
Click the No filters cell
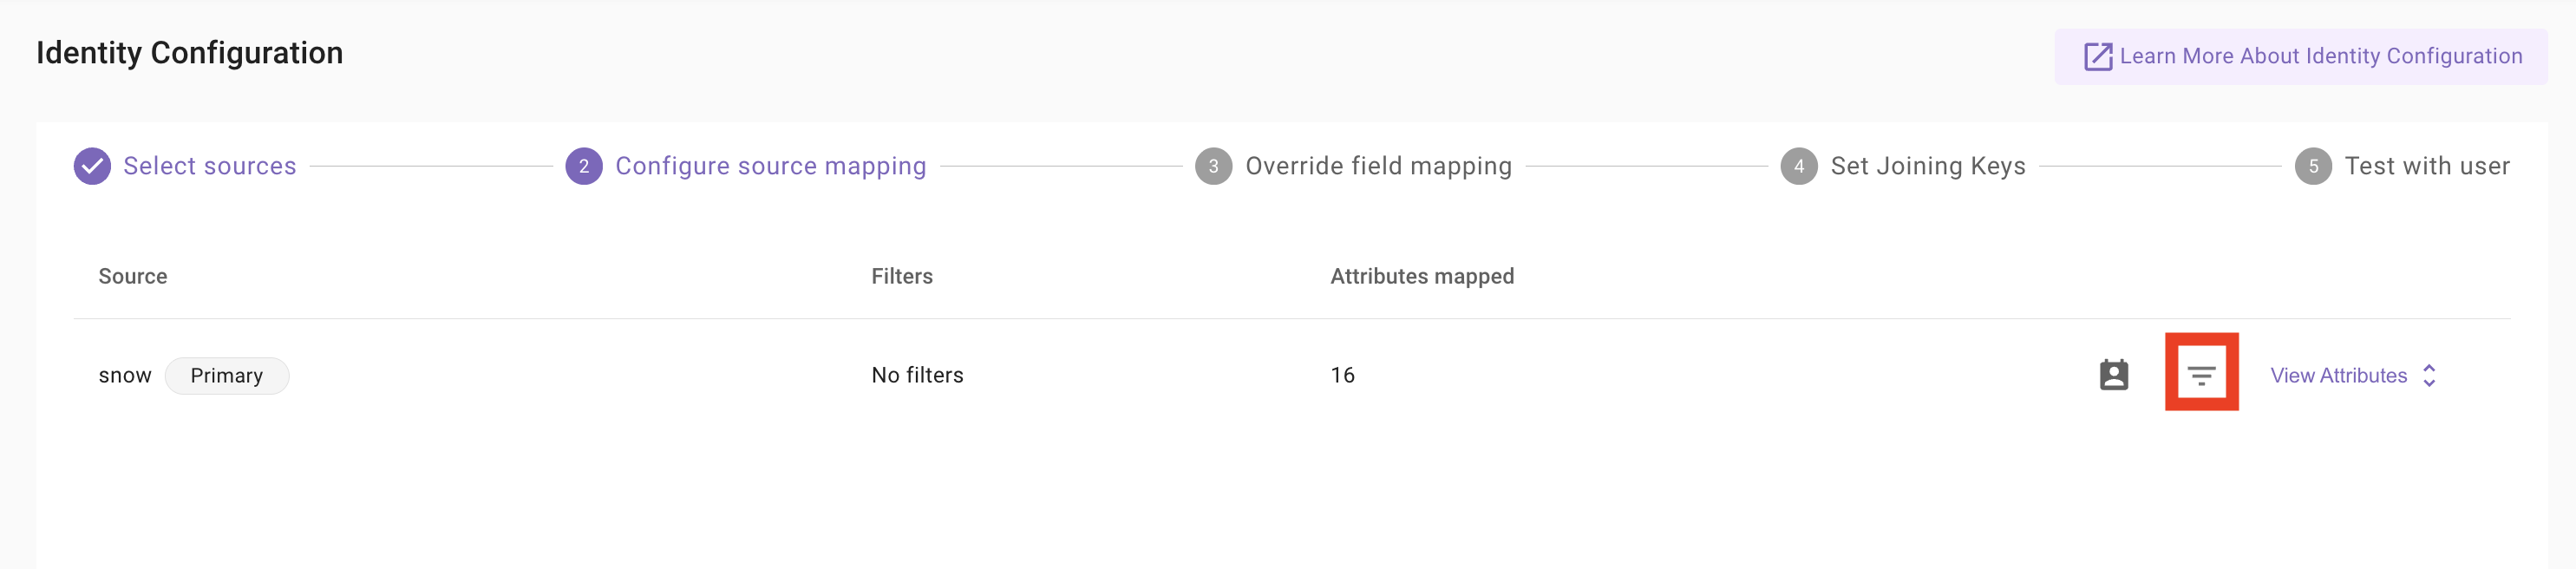(917, 375)
